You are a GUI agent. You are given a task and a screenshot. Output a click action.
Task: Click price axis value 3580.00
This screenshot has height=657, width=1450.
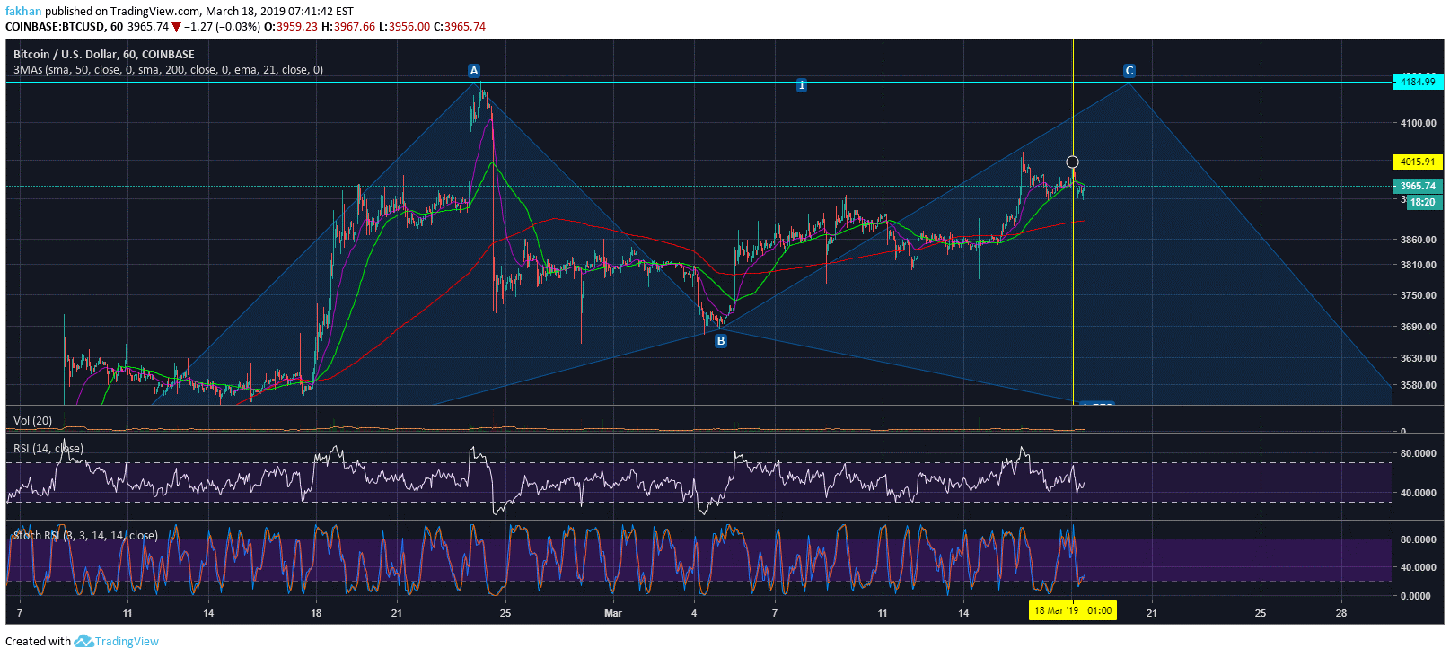(1417, 385)
